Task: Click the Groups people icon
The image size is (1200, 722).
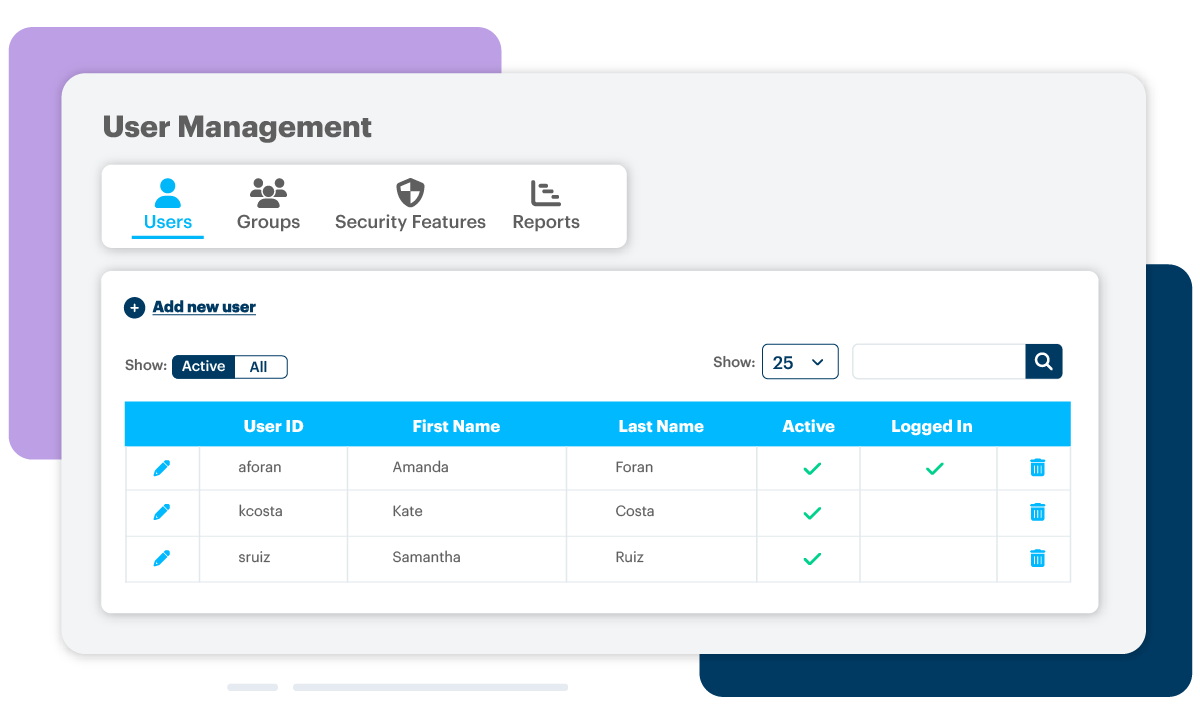Action: click(268, 193)
